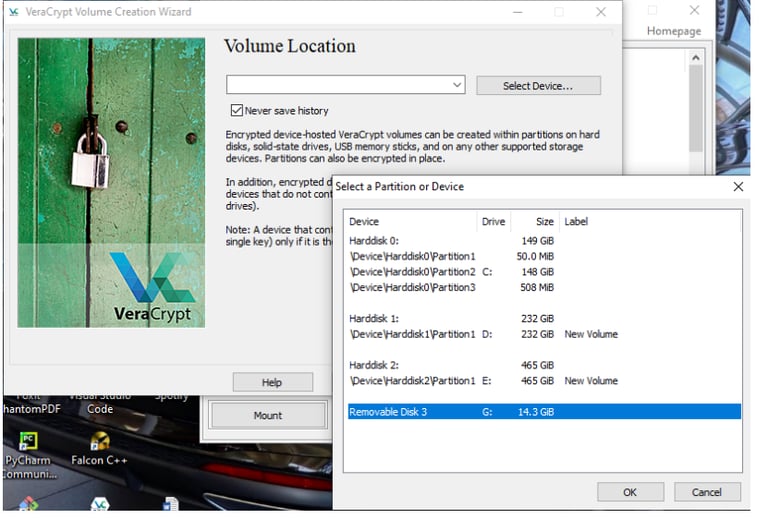Click the VeraCrypt logo icon in the title bar
The width and height of the screenshot is (768, 518).
pyautogui.click(x=14, y=12)
